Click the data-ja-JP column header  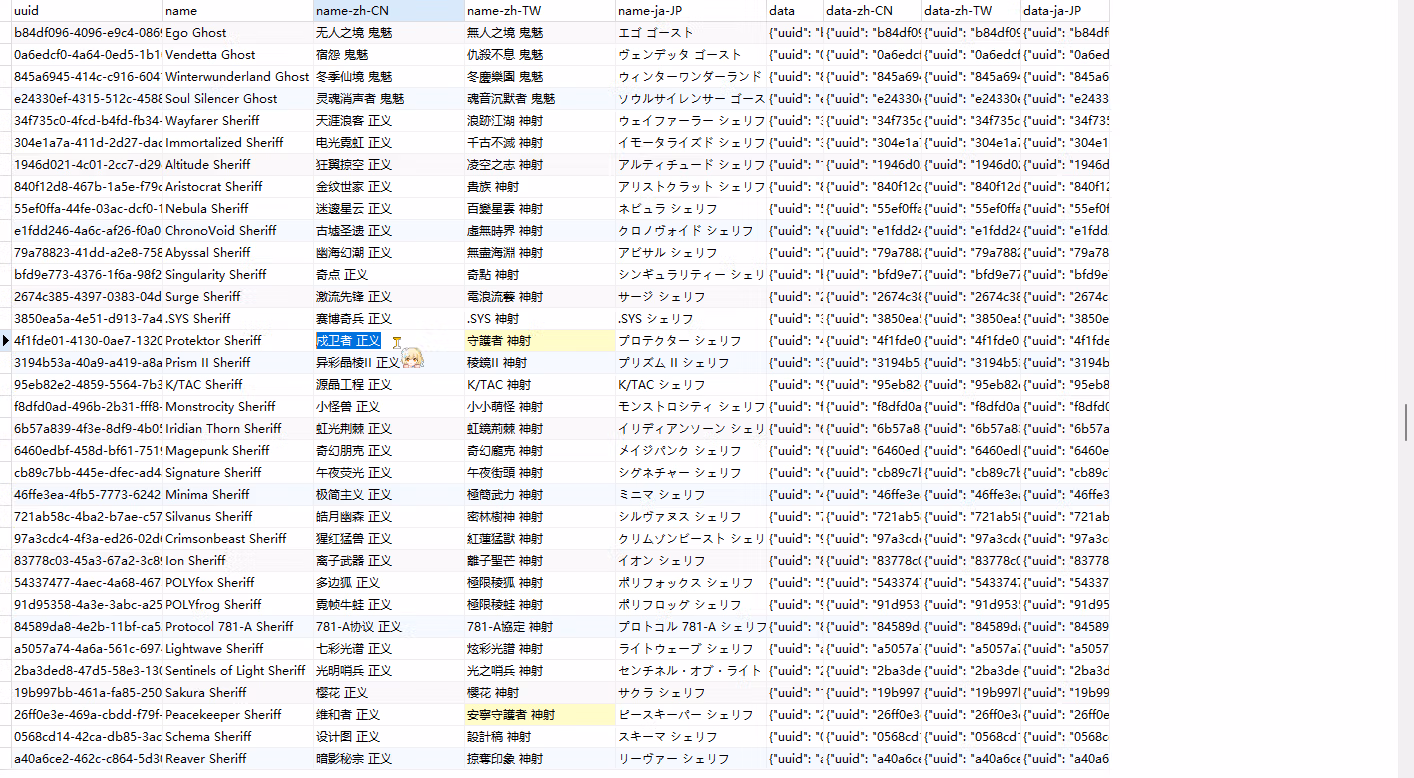[x=1065, y=11]
